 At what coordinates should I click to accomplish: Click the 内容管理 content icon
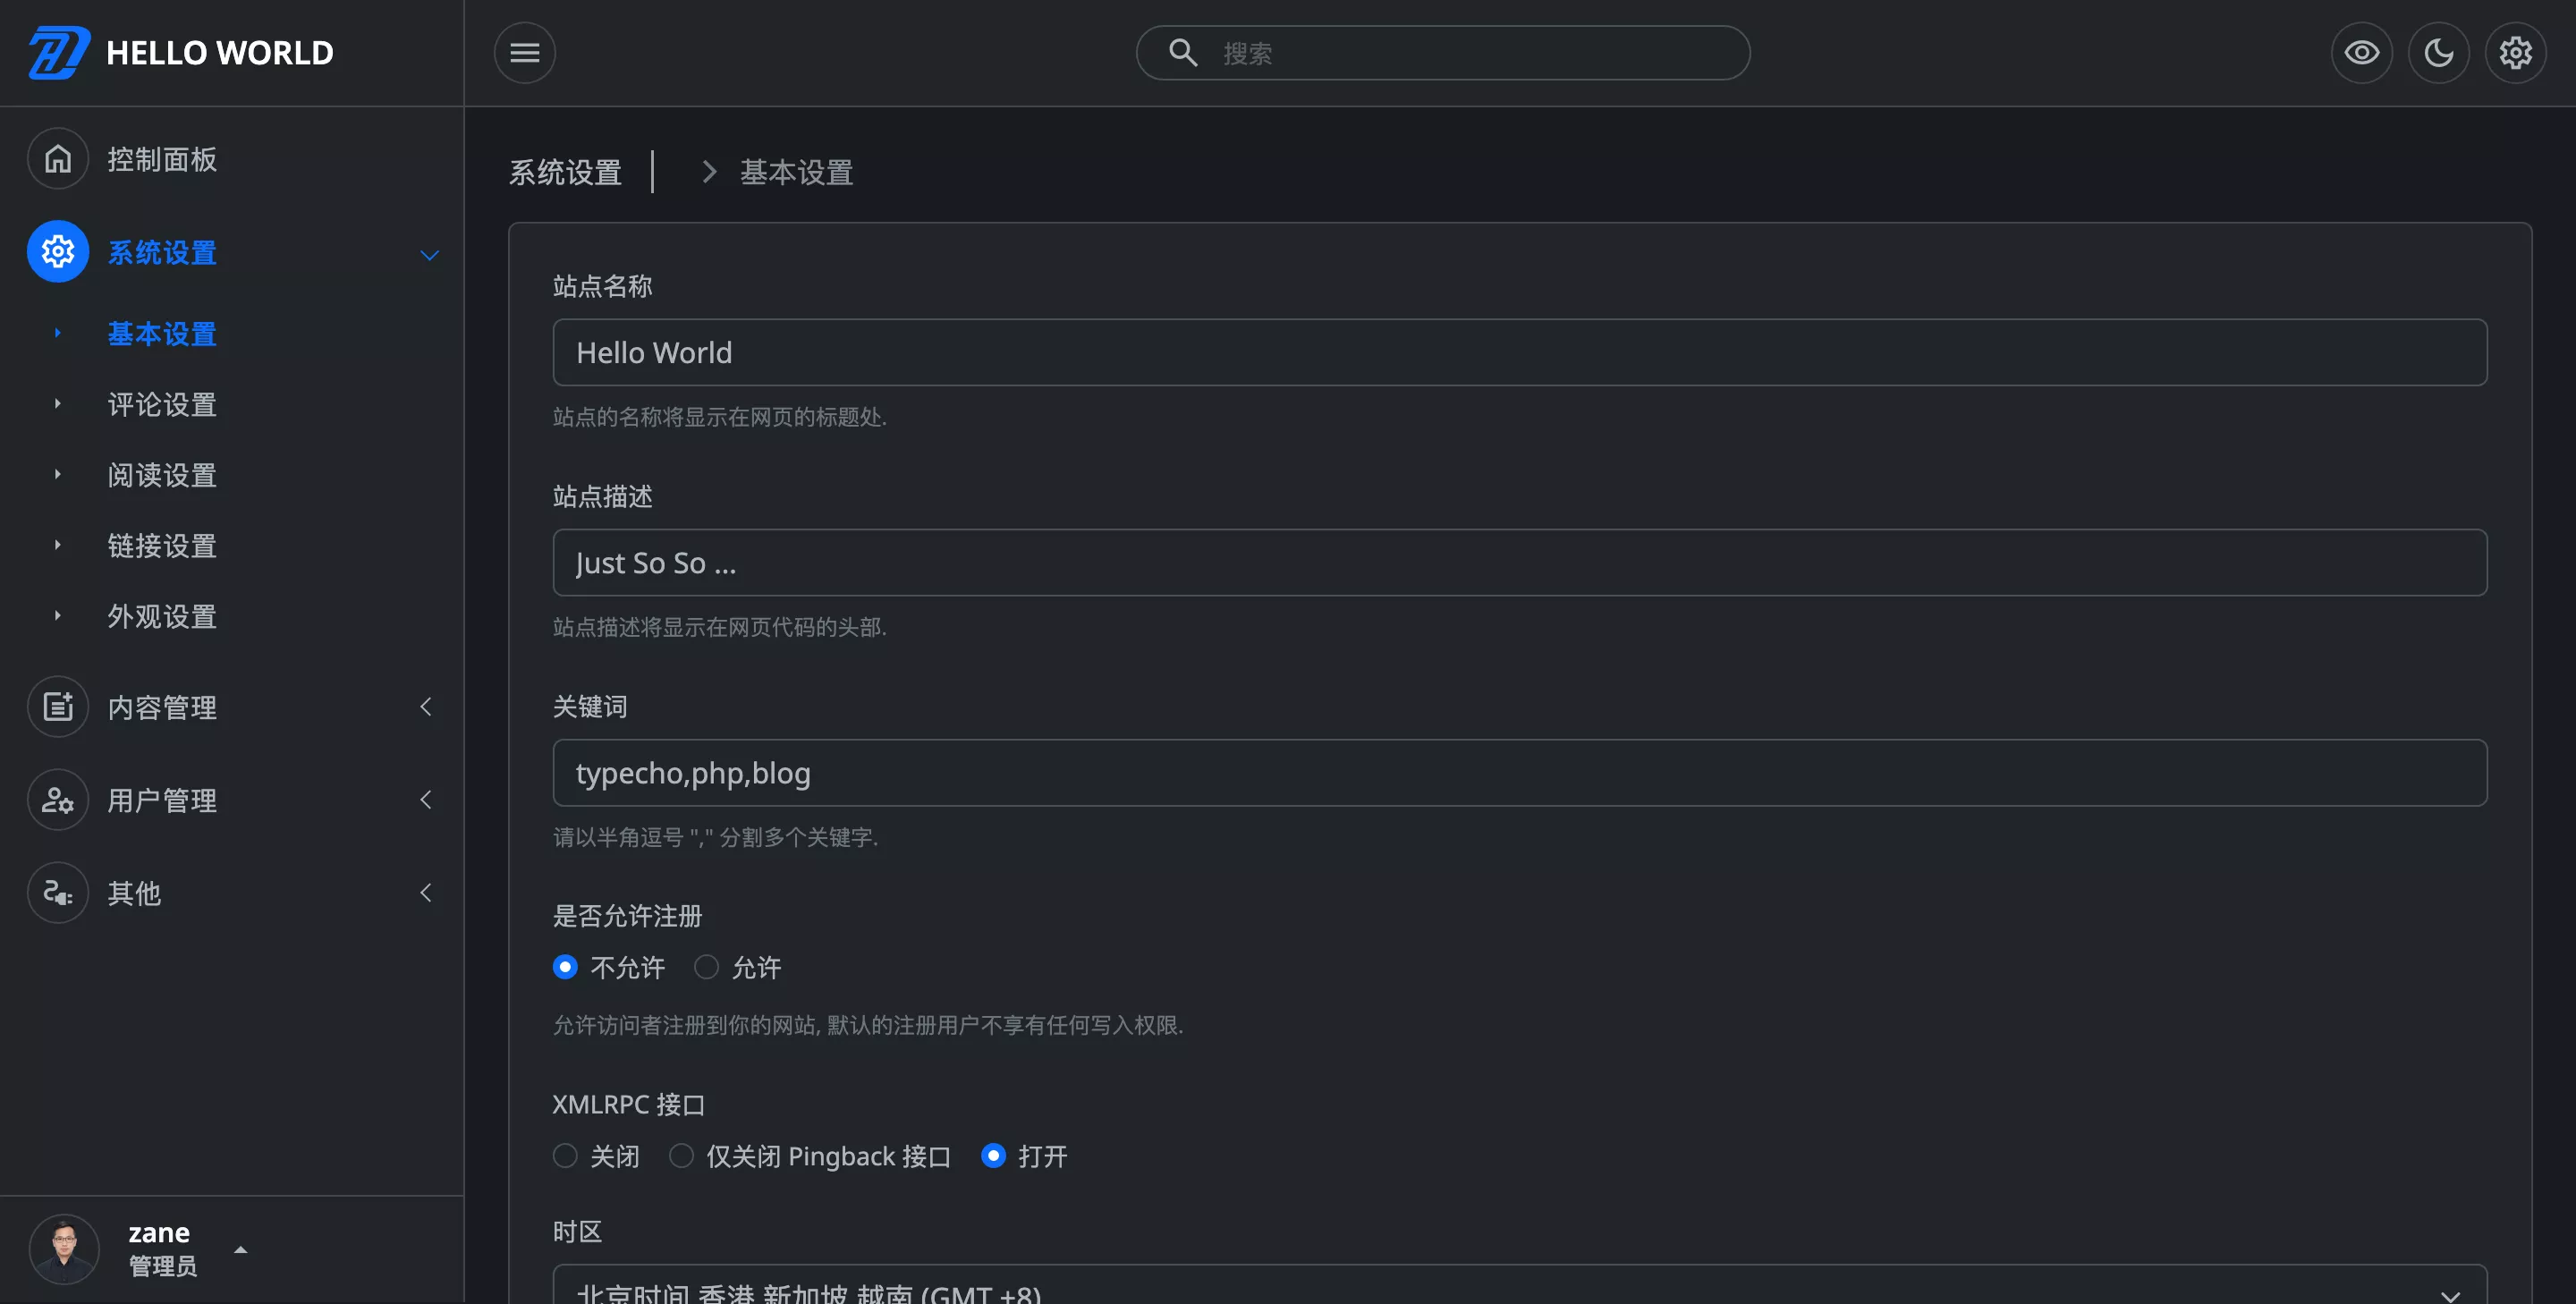point(57,707)
